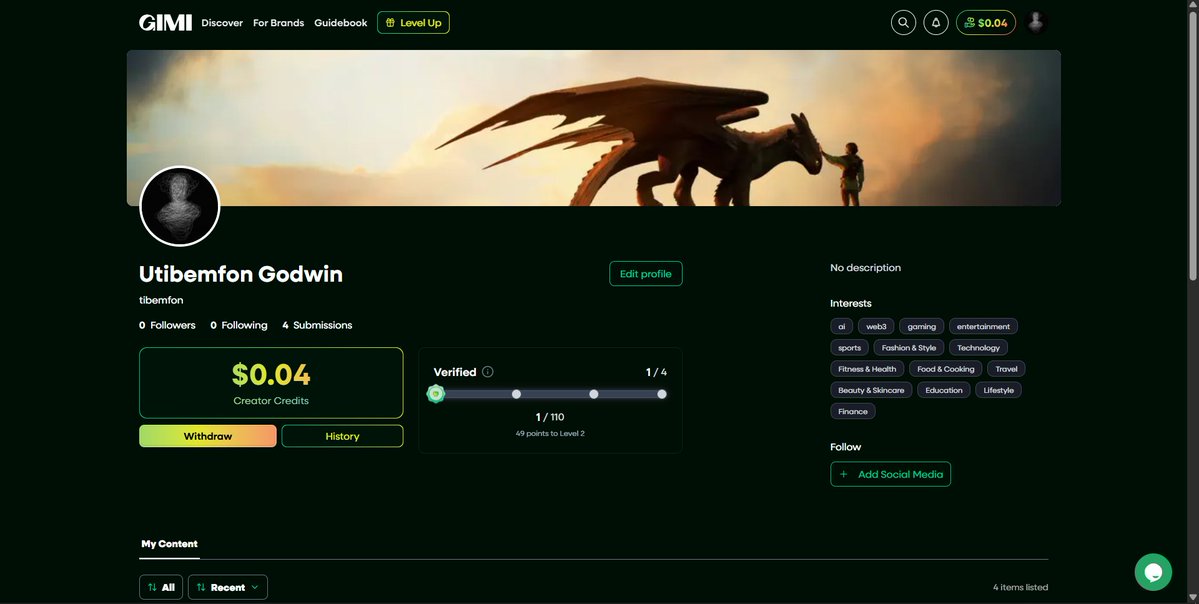Click Add Social Media
This screenshot has height=604, width=1199.
890,474
